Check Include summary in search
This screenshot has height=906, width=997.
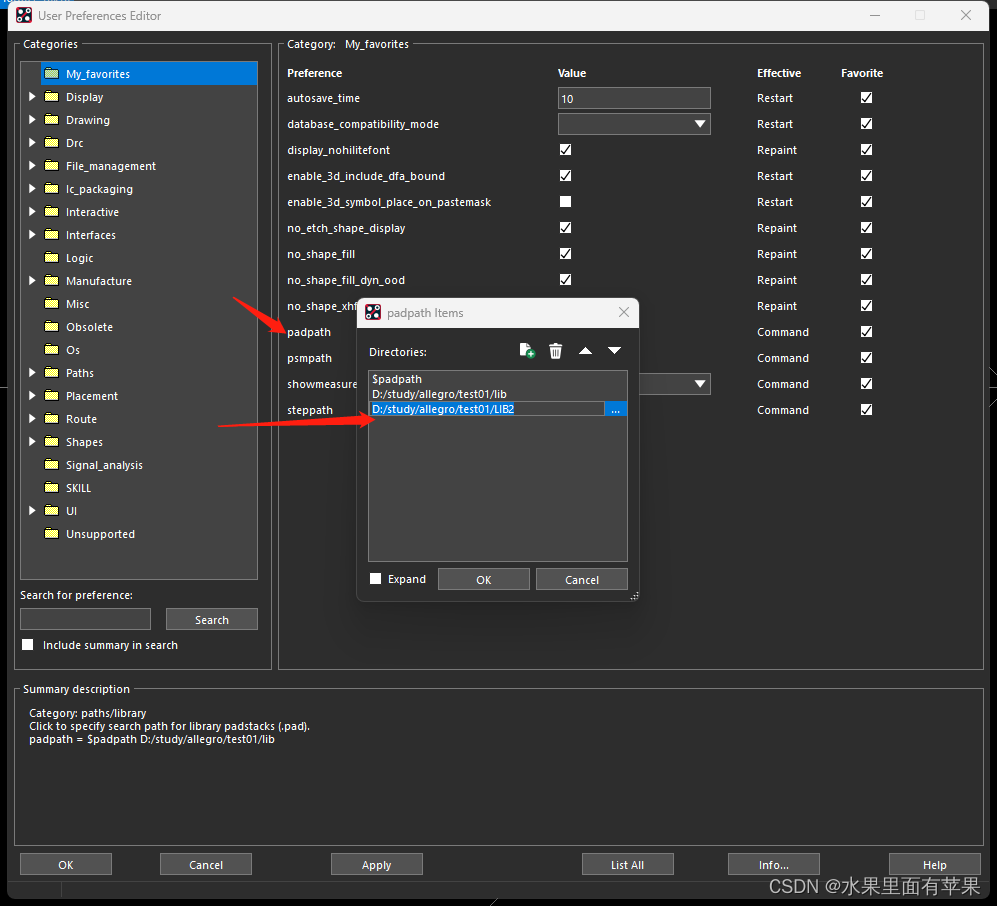click(x=28, y=645)
